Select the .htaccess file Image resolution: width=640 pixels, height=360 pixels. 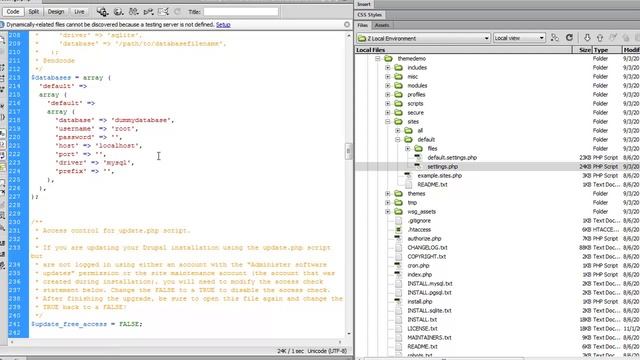[x=419, y=229]
